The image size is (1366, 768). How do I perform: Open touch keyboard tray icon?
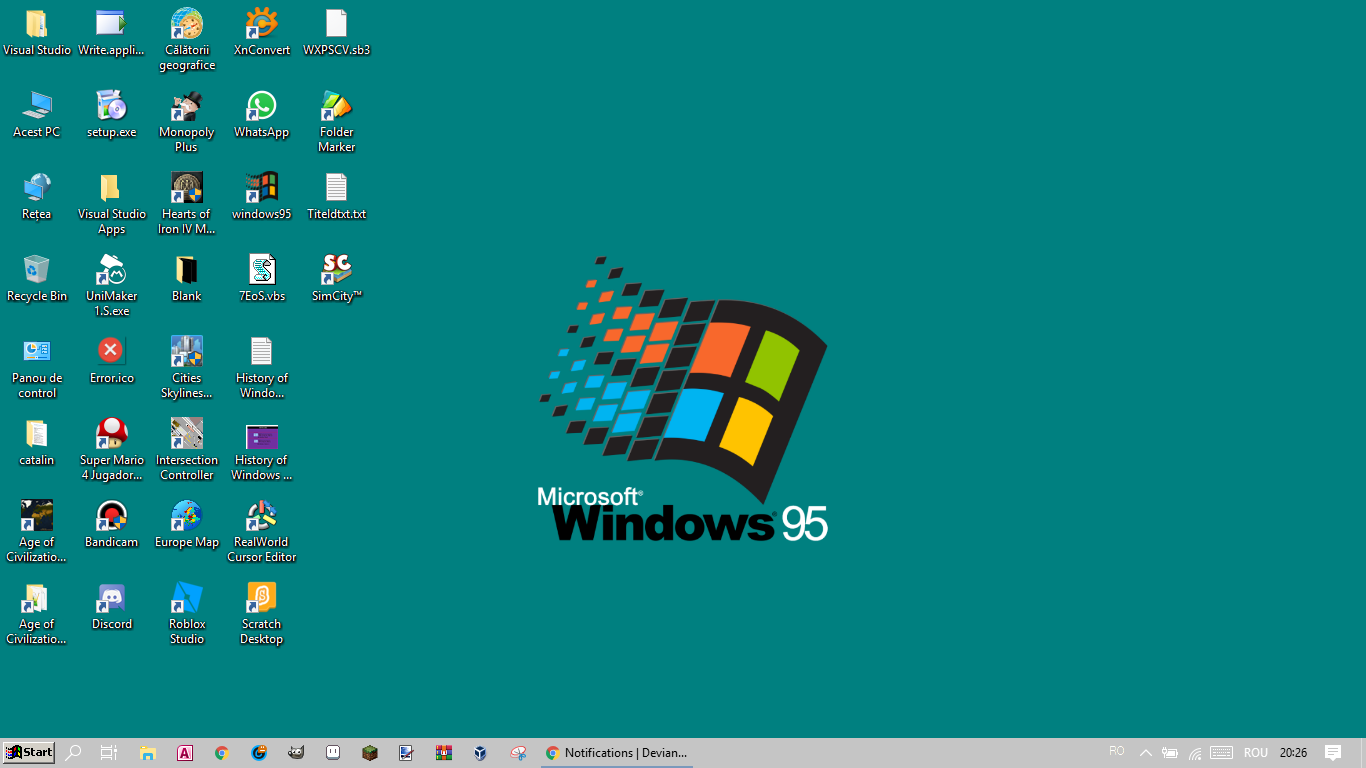point(1221,753)
